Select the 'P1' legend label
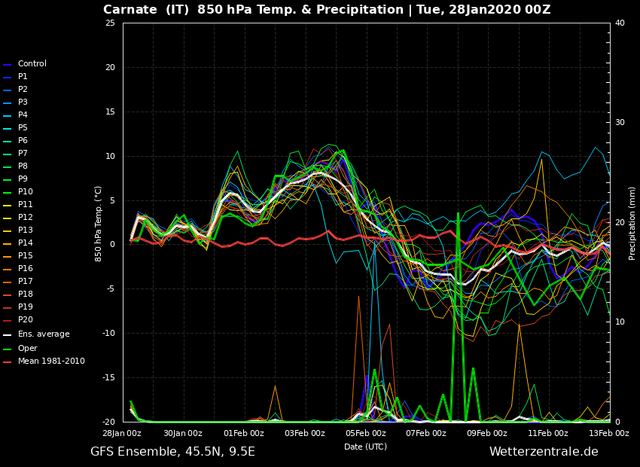Viewport: 640px width, 467px height. point(22,76)
